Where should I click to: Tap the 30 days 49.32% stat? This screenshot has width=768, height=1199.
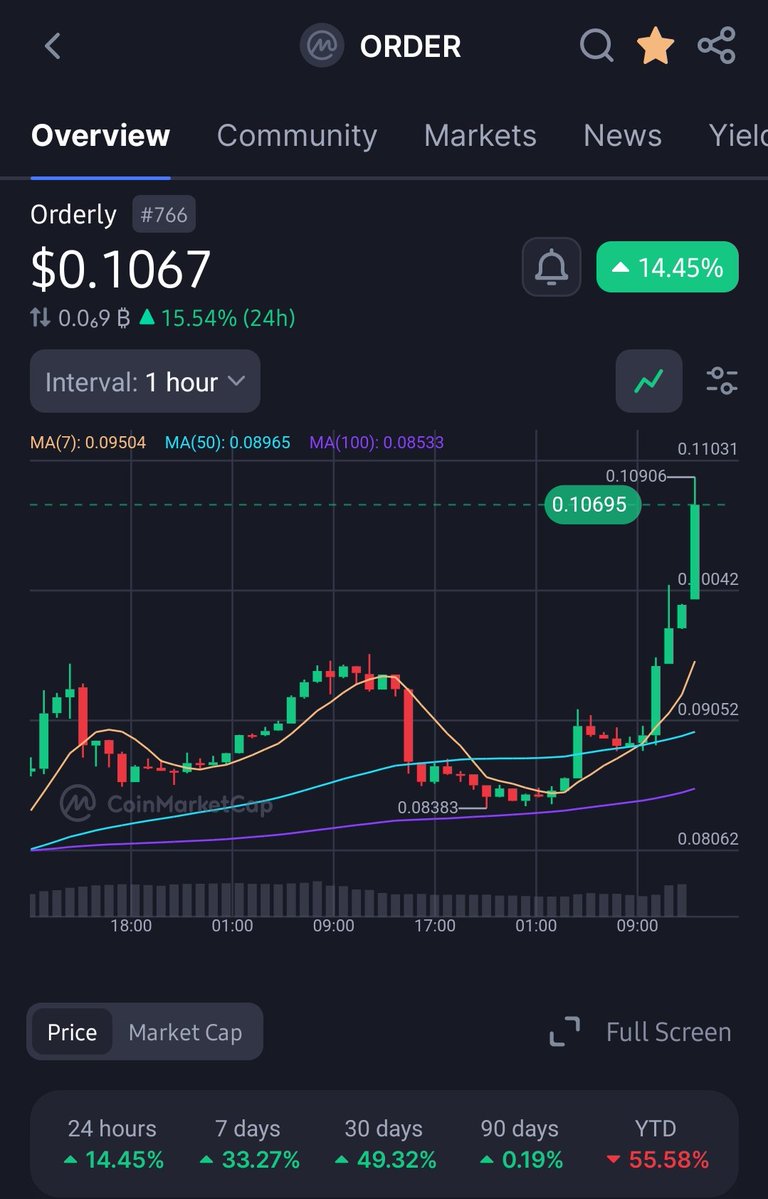click(x=386, y=1145)
